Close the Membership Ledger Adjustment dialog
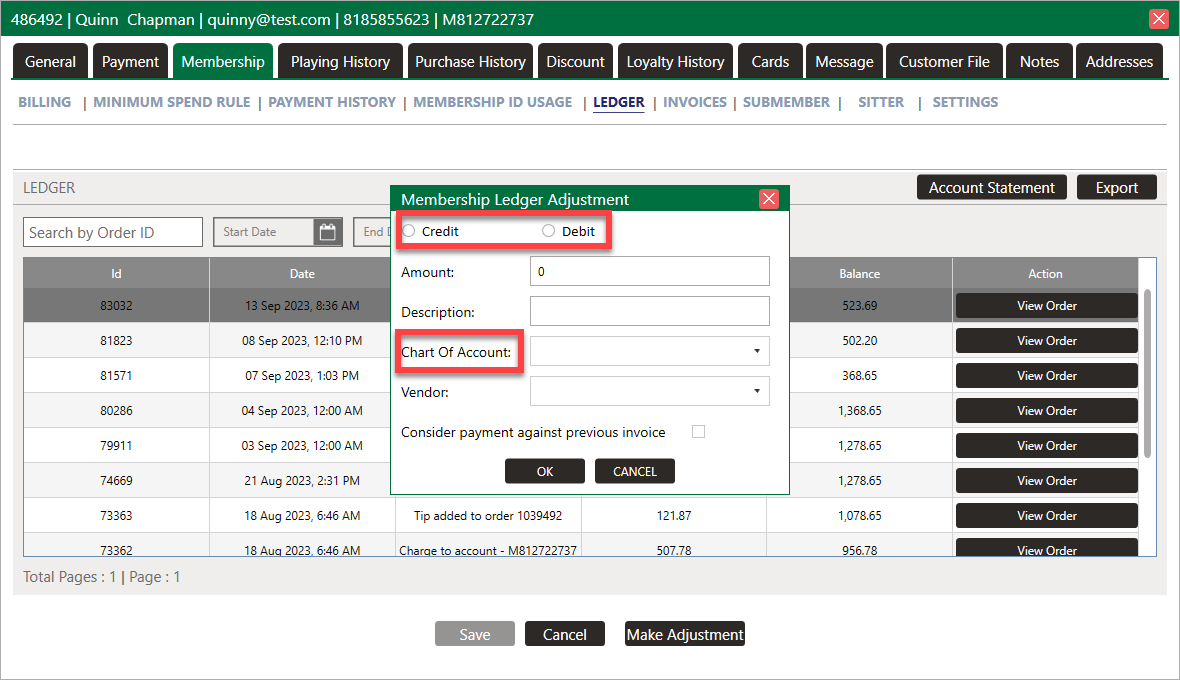Viewport: 1180px width, 680px height. 768,199
